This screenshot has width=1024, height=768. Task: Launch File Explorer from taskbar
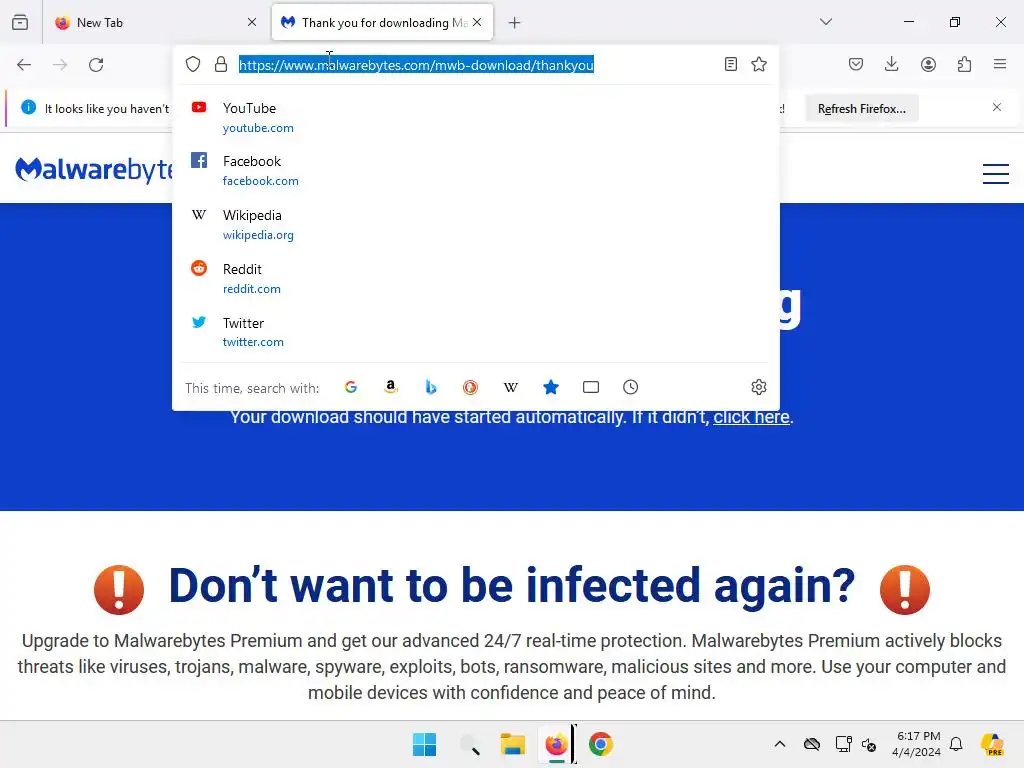click(513, 744)
